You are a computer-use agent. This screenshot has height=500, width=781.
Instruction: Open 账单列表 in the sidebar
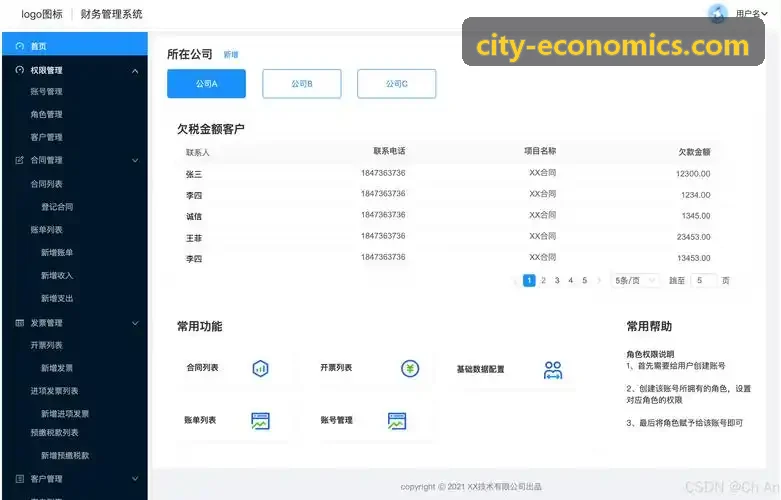click(x=46, y=230)
